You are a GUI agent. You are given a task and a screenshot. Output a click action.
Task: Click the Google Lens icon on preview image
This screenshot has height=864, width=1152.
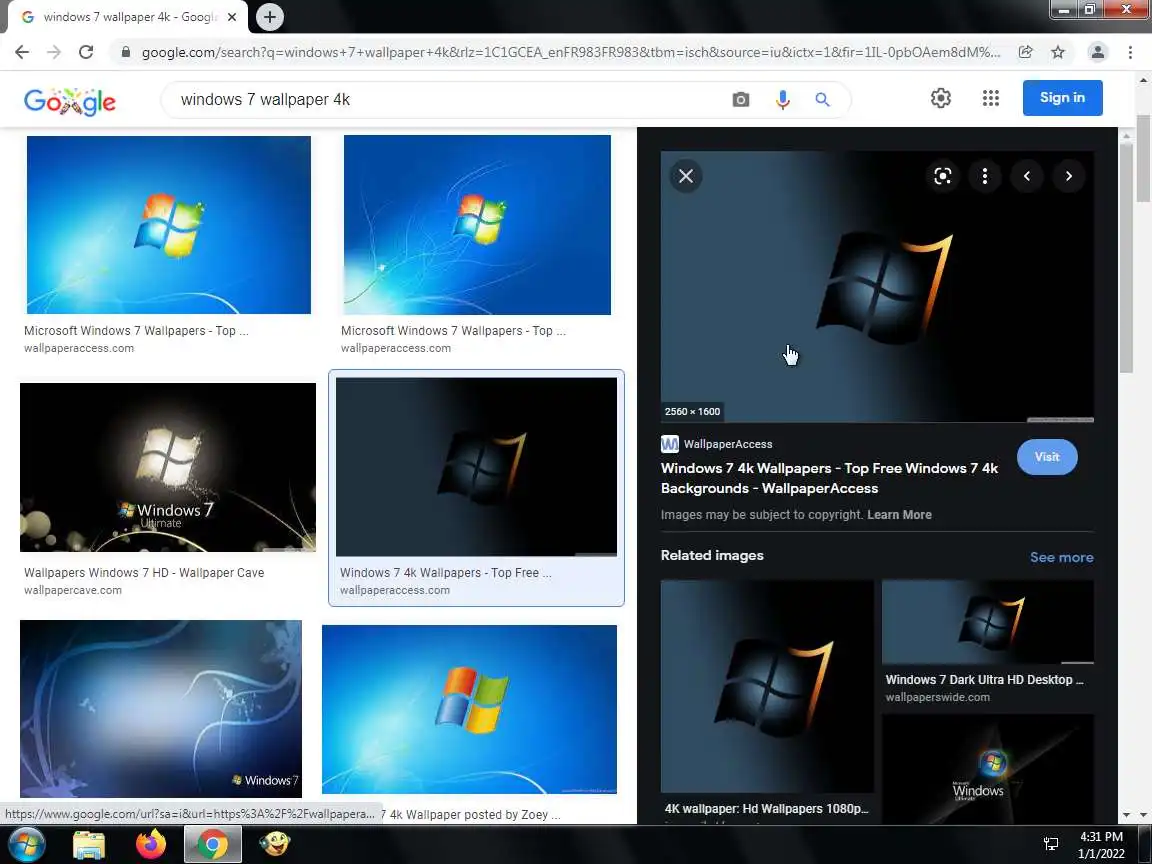[x=943, y=176]
